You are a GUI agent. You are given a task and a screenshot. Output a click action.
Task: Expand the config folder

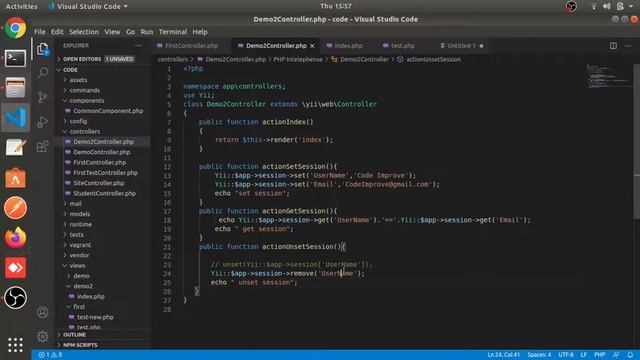(78, 121)
